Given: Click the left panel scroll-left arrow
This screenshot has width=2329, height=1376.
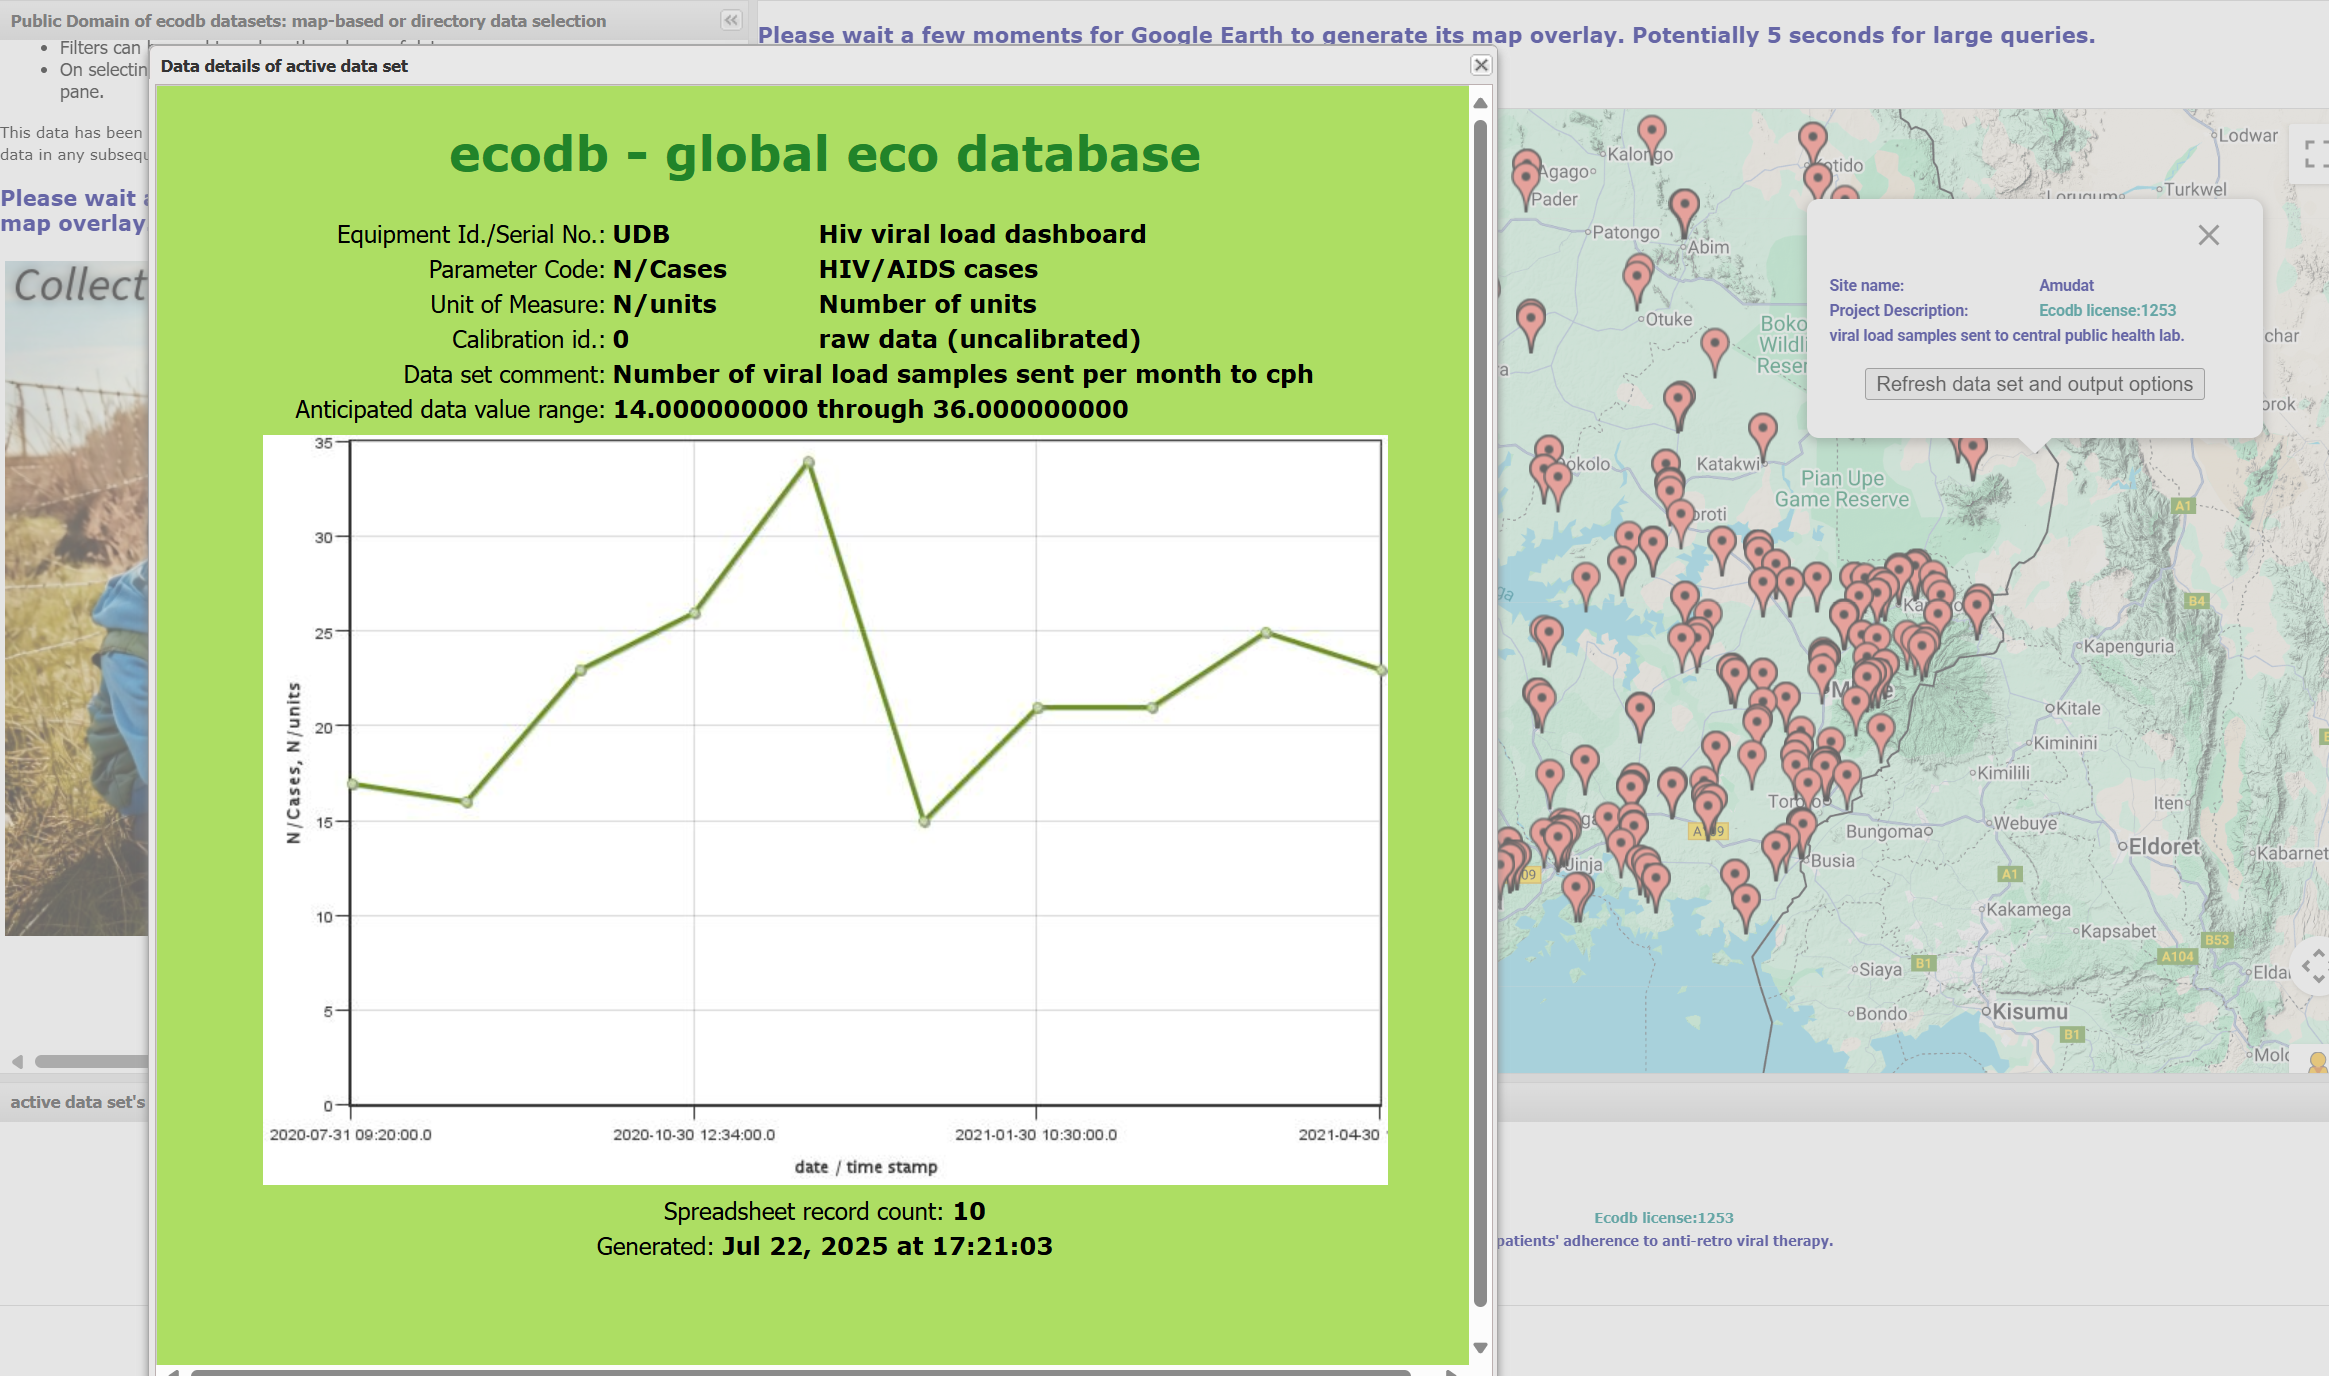Looking at the screenshot, I should click(17, 1061).
